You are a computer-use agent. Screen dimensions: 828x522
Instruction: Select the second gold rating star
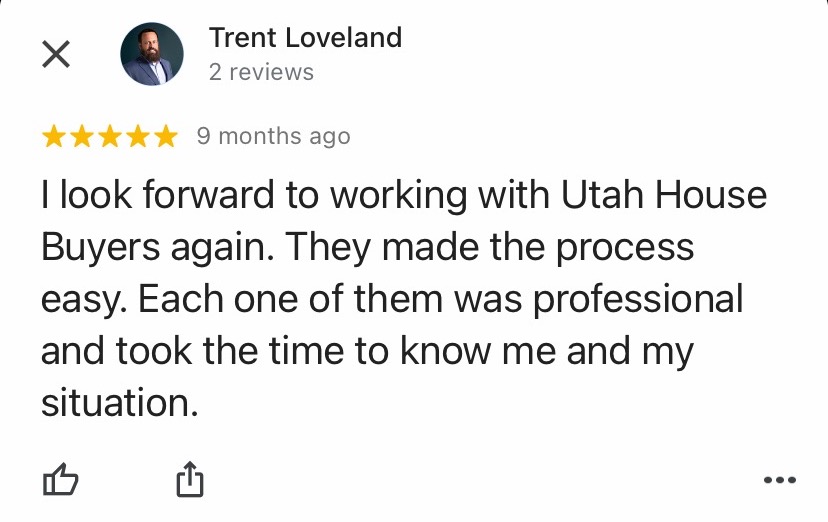(82, 136)
